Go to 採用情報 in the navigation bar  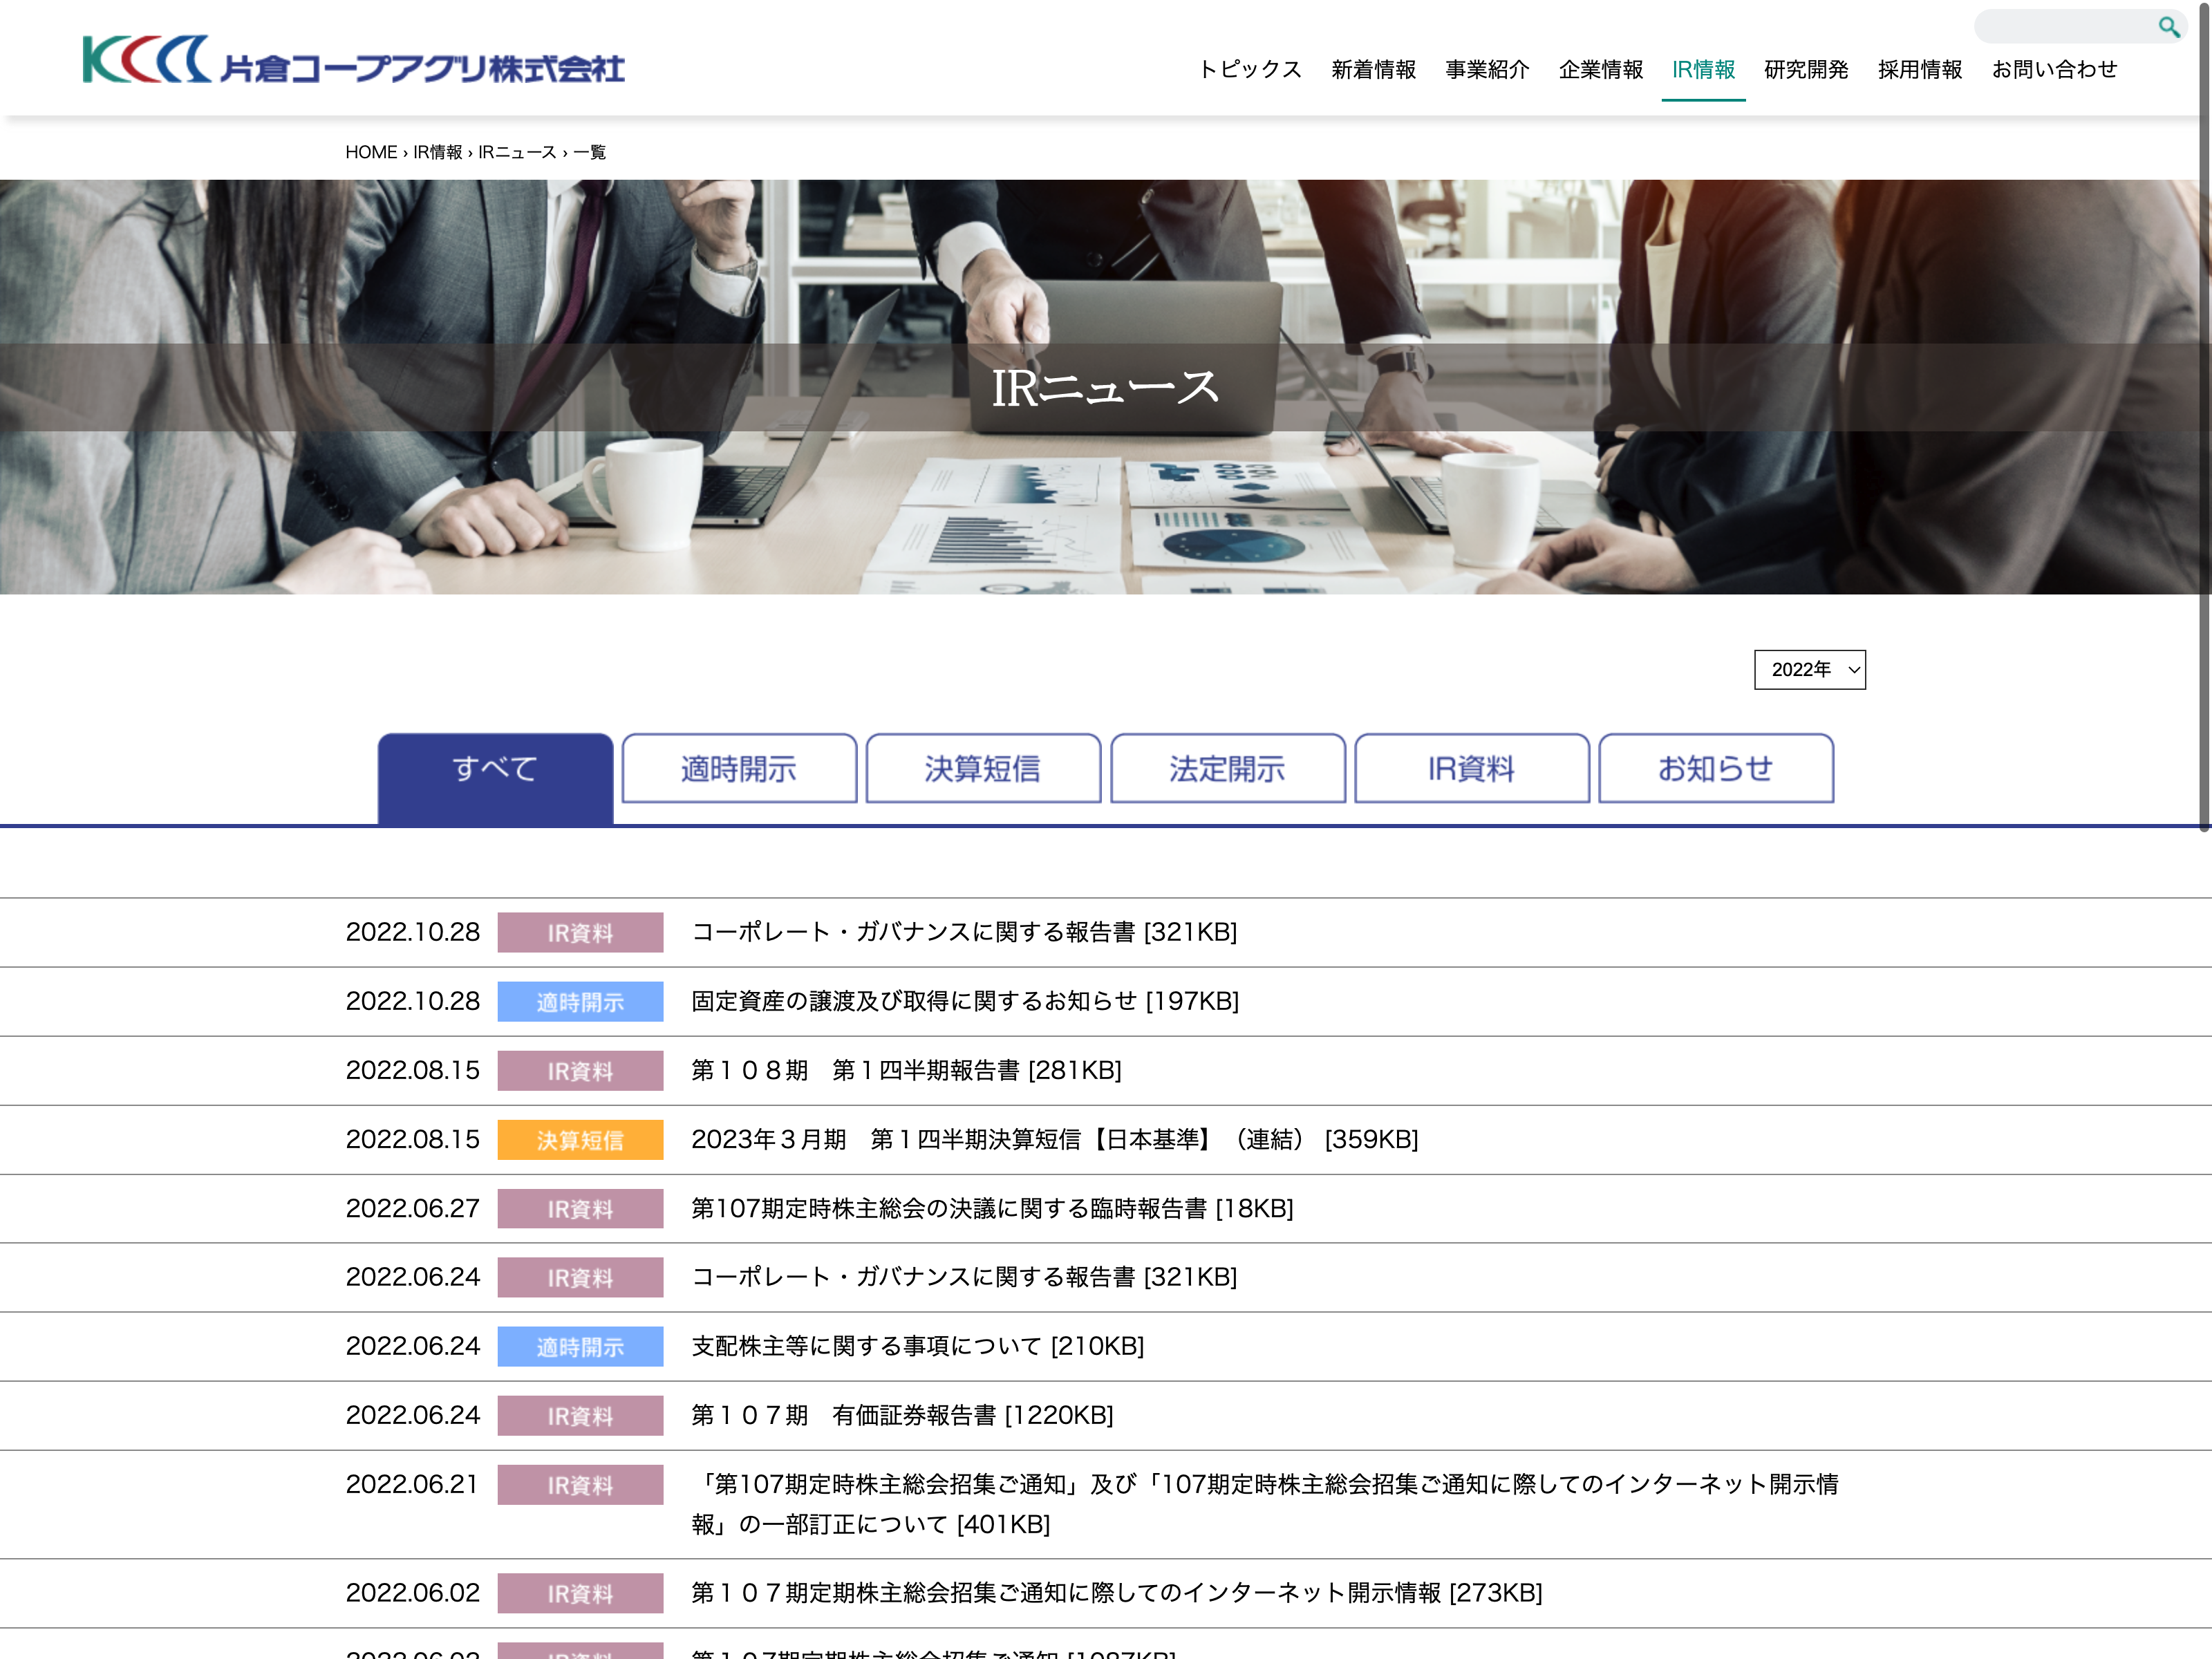point(1919,70)
